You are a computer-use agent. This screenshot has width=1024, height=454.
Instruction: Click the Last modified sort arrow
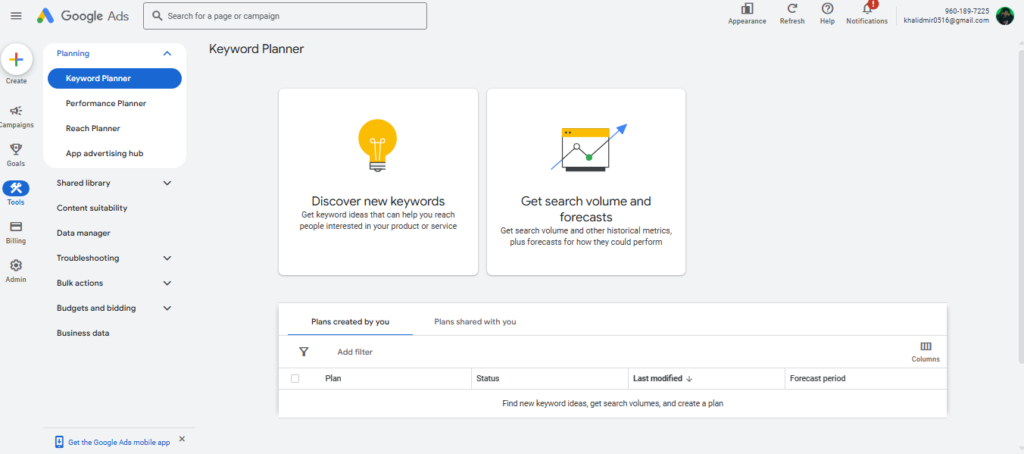(x=689, y=379)
